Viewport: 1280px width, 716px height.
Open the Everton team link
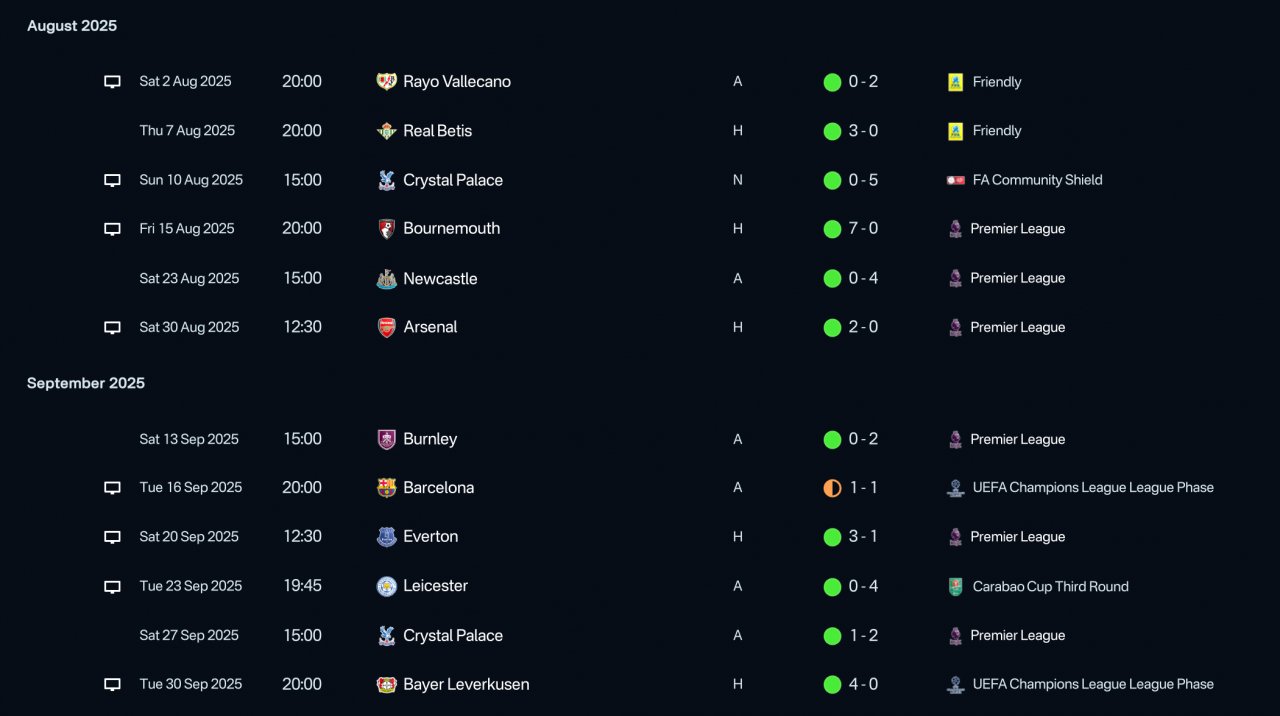(431, 537)
